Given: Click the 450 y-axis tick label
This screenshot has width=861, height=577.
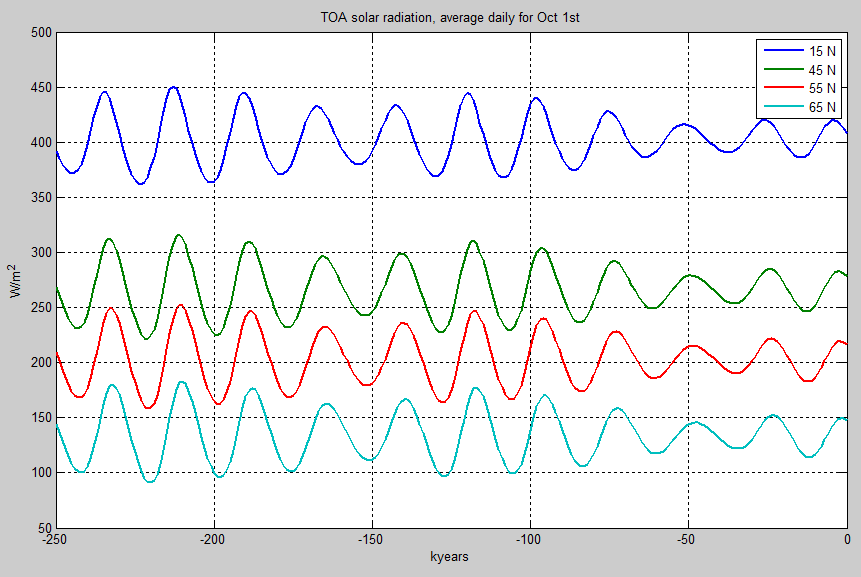Looking at the screenshot, I should pos(41,88).
